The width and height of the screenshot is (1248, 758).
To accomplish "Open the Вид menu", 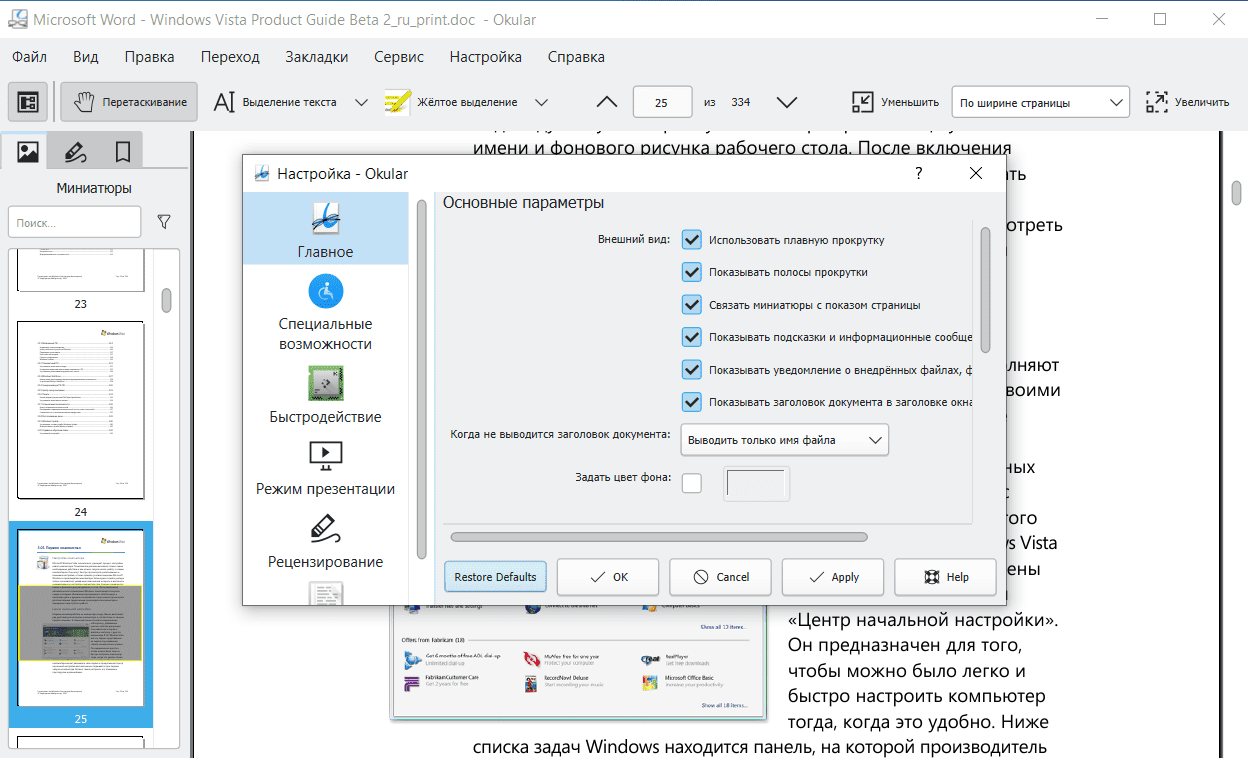I will [x=86, y=57].
